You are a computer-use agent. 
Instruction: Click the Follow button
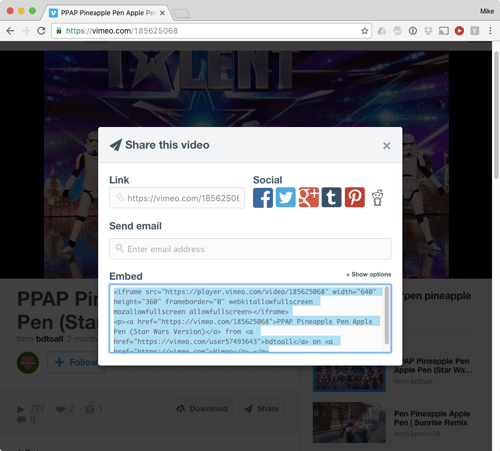[x=76, y=362]
